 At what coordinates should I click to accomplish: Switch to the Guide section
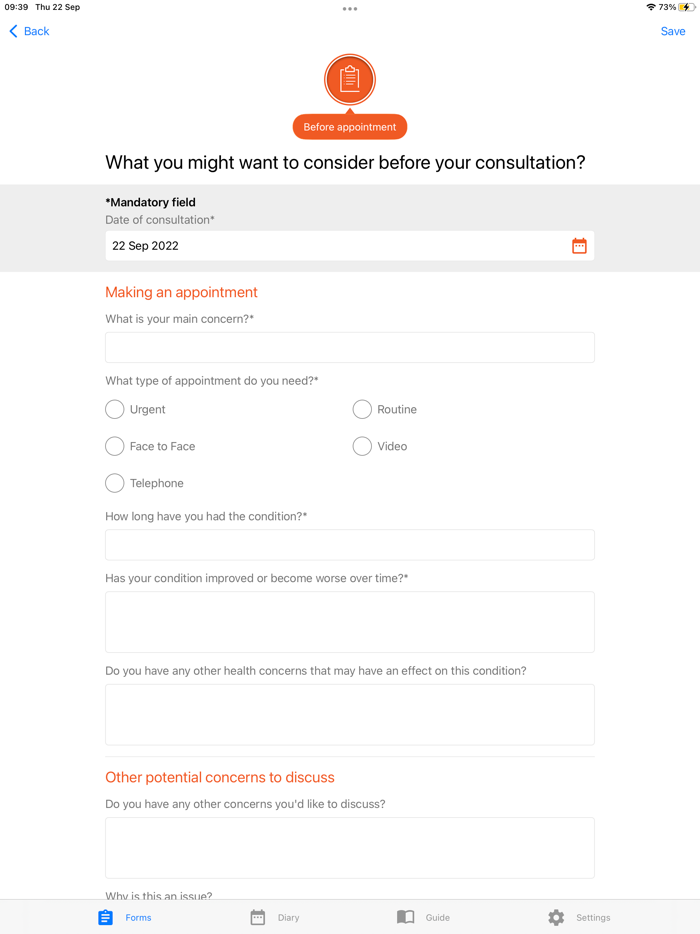(x=424, y=917)
